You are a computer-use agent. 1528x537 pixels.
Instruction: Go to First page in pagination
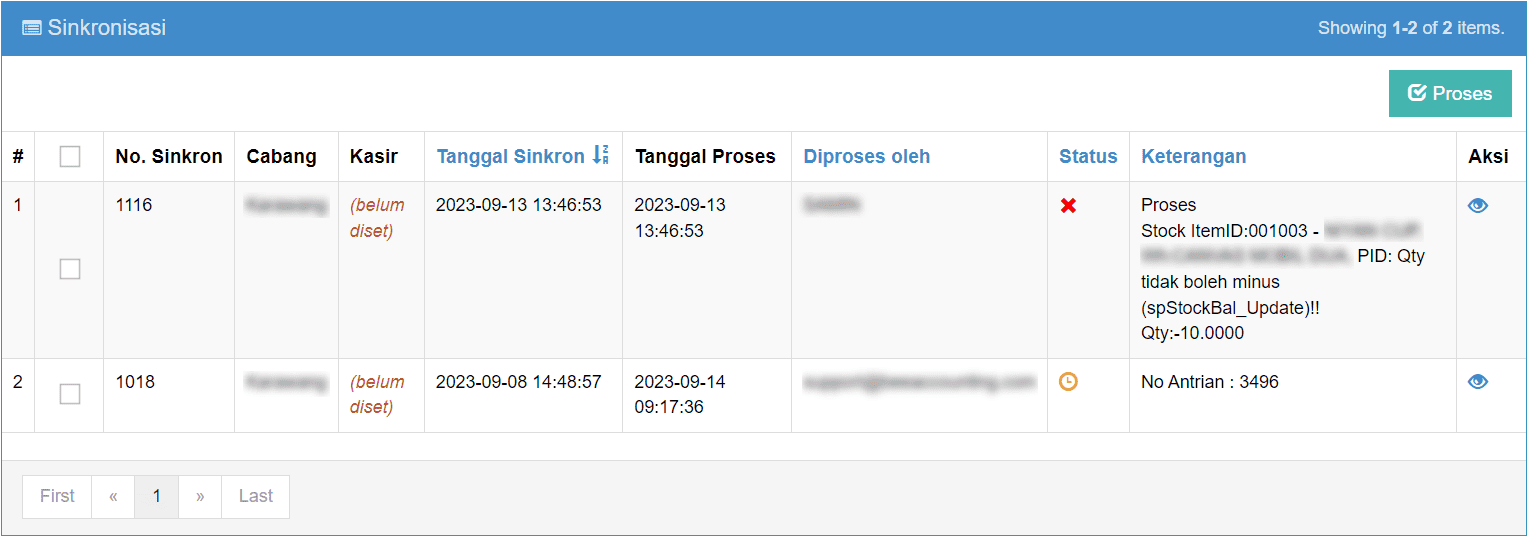click(57, 496)
